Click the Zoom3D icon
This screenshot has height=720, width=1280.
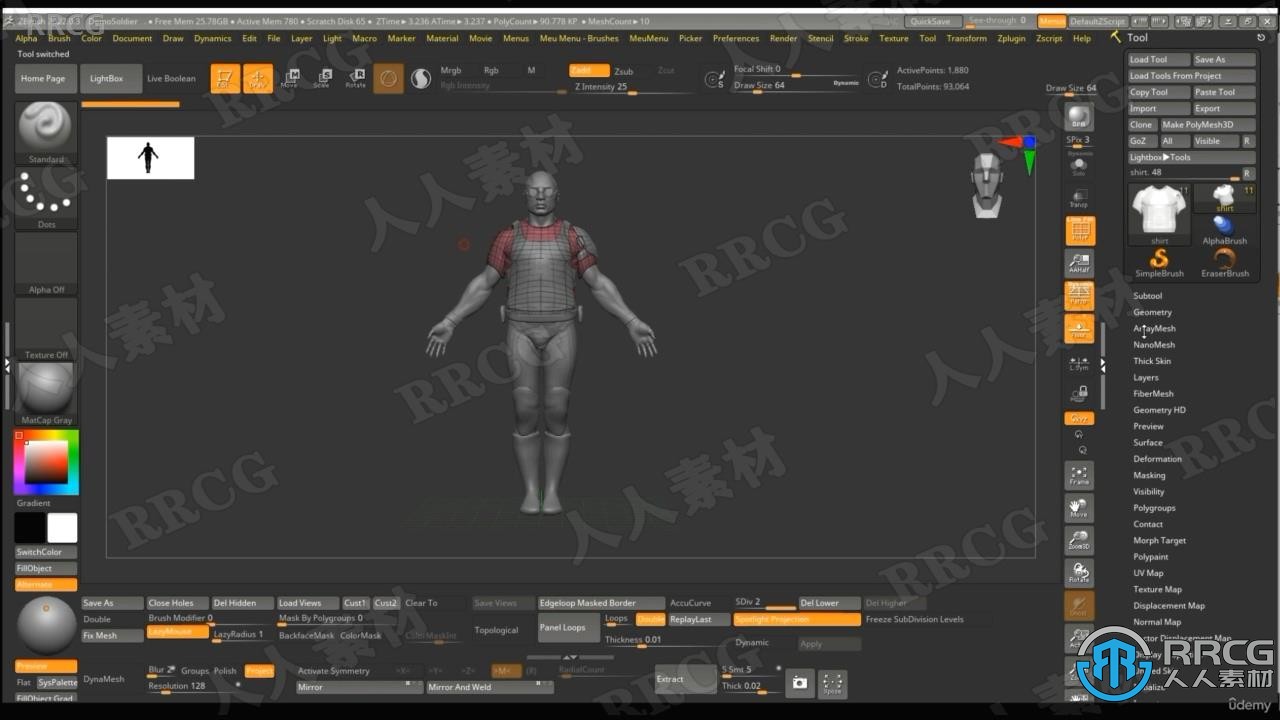pyautogui.click(x=1079, y=541)
